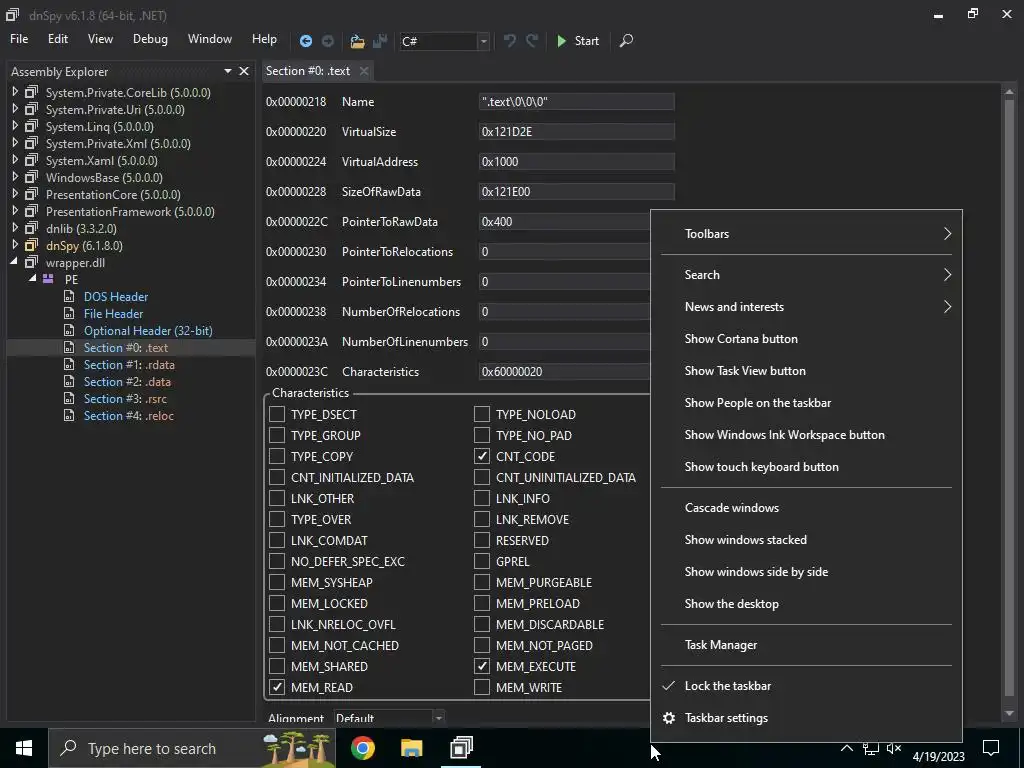Image resolution: width=1024 pixels, height=768 pixels.
Task: Collapse the PE node
Action: point(32,279)
